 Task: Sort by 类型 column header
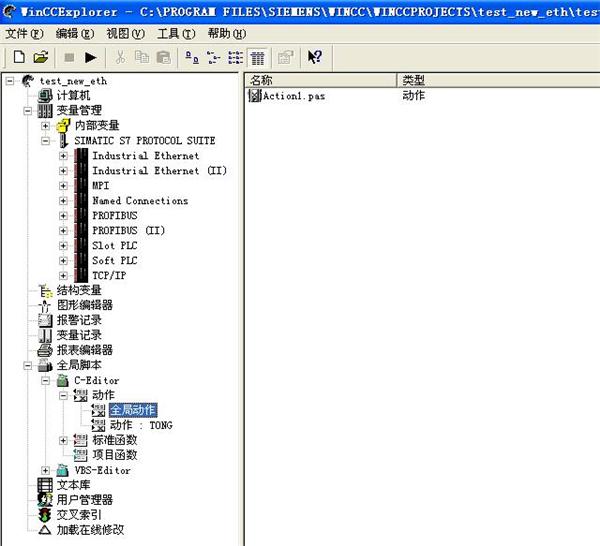point(499,80)
